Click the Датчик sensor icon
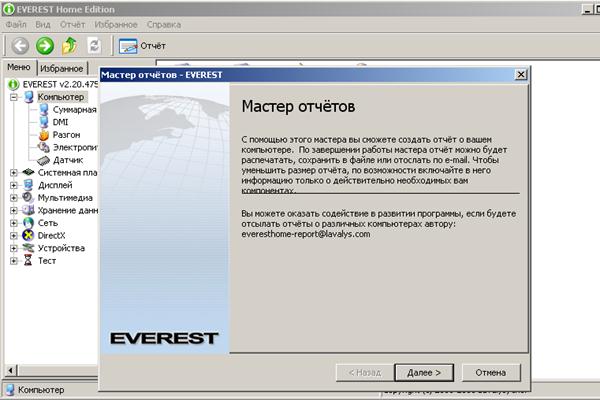This screenshot has height=400, width=600. point(44,160)
